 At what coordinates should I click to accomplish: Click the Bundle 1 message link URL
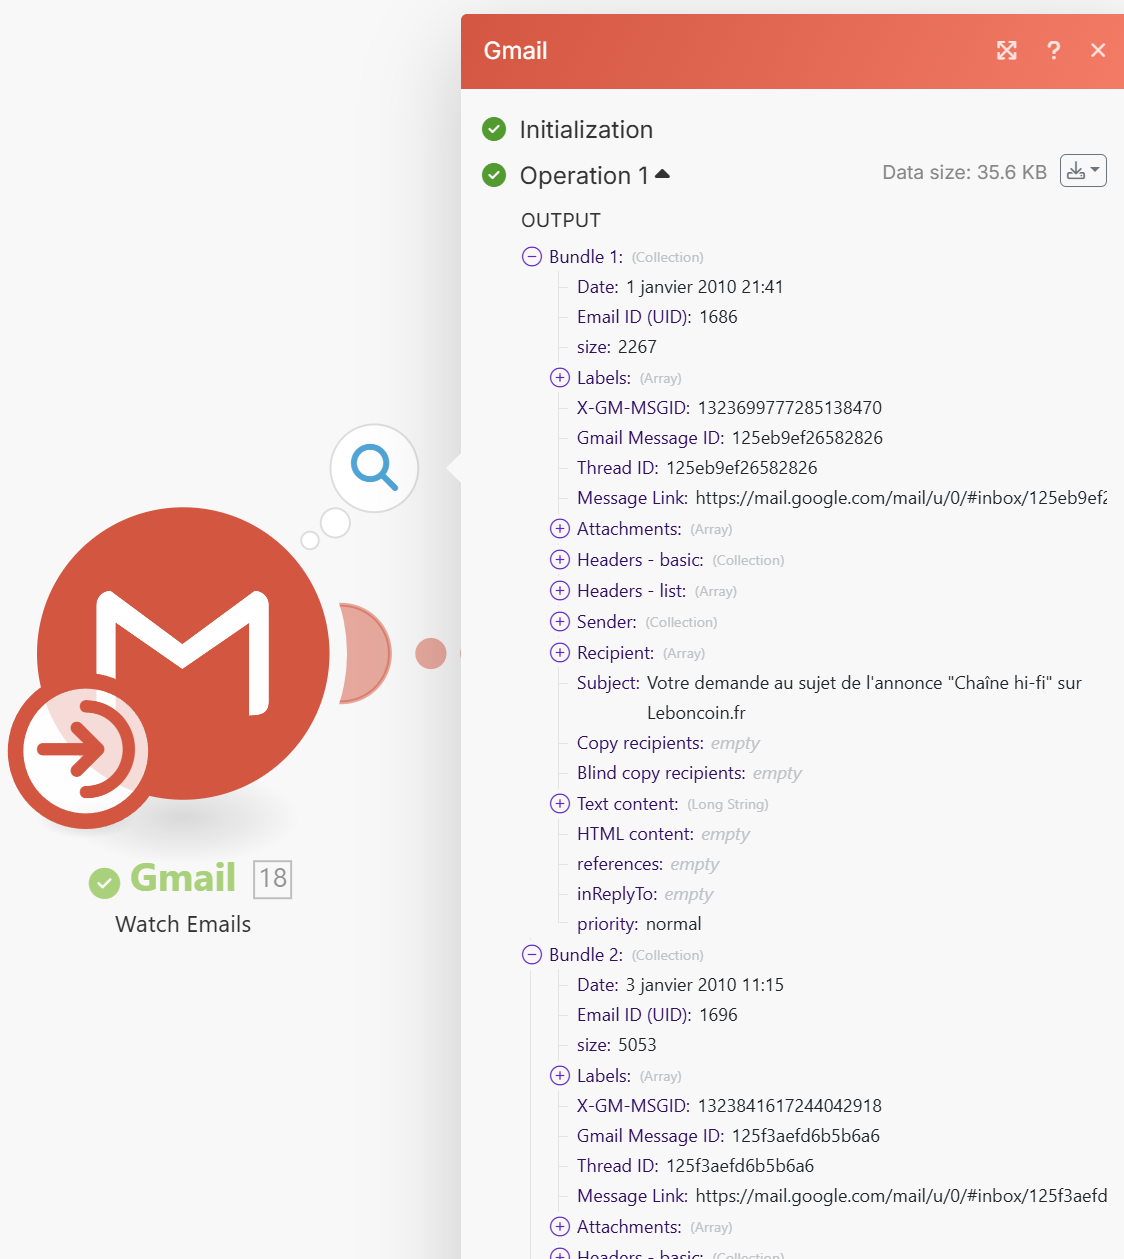point(901,498)
